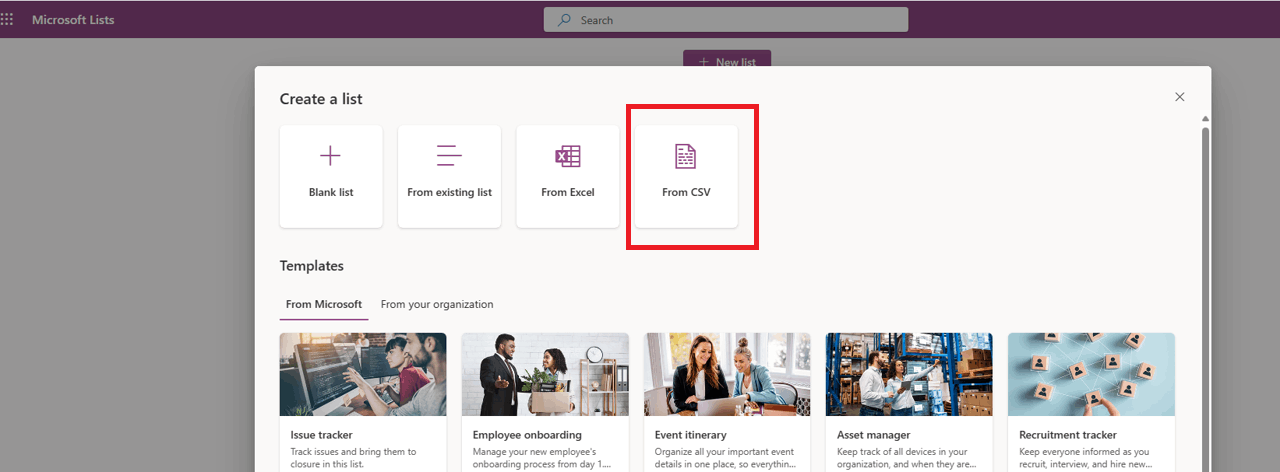1280x472 pixels.
Task: Click the Asset manager title text
Action: tap(873, 435)
